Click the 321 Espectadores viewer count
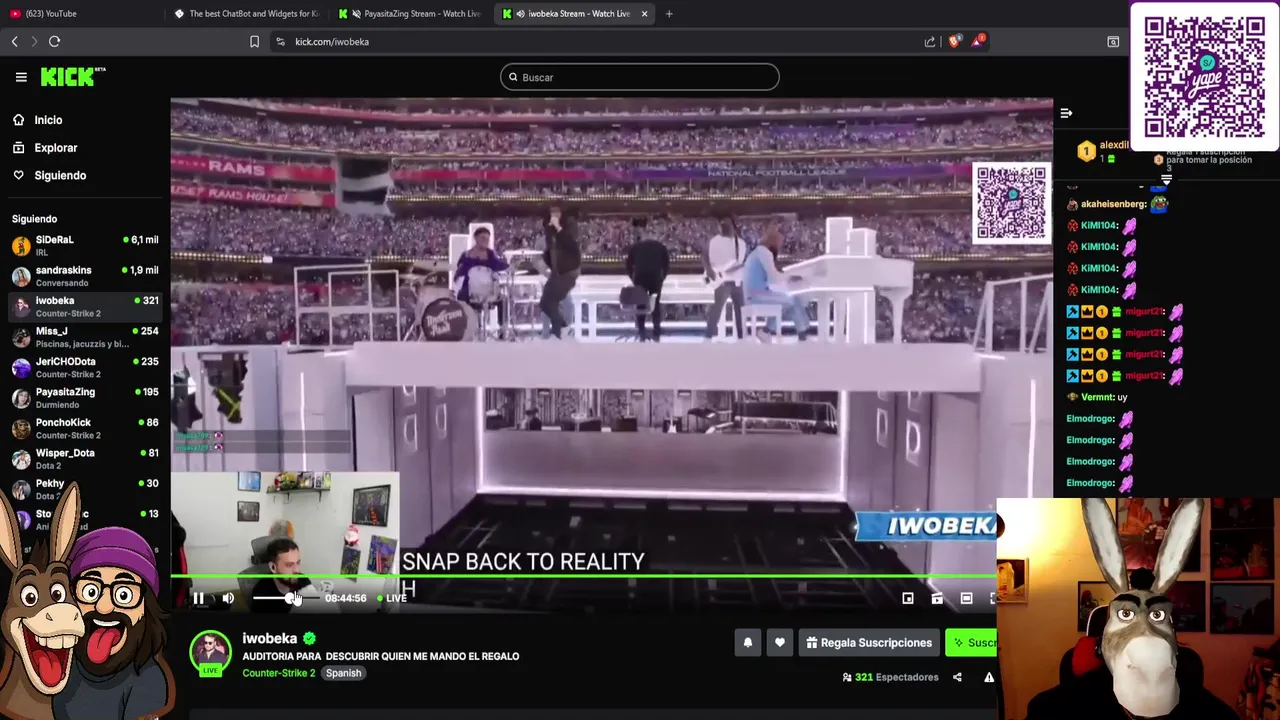This screenshot has width=1280, height=720. pyautogui.click(x=891, y=677)
